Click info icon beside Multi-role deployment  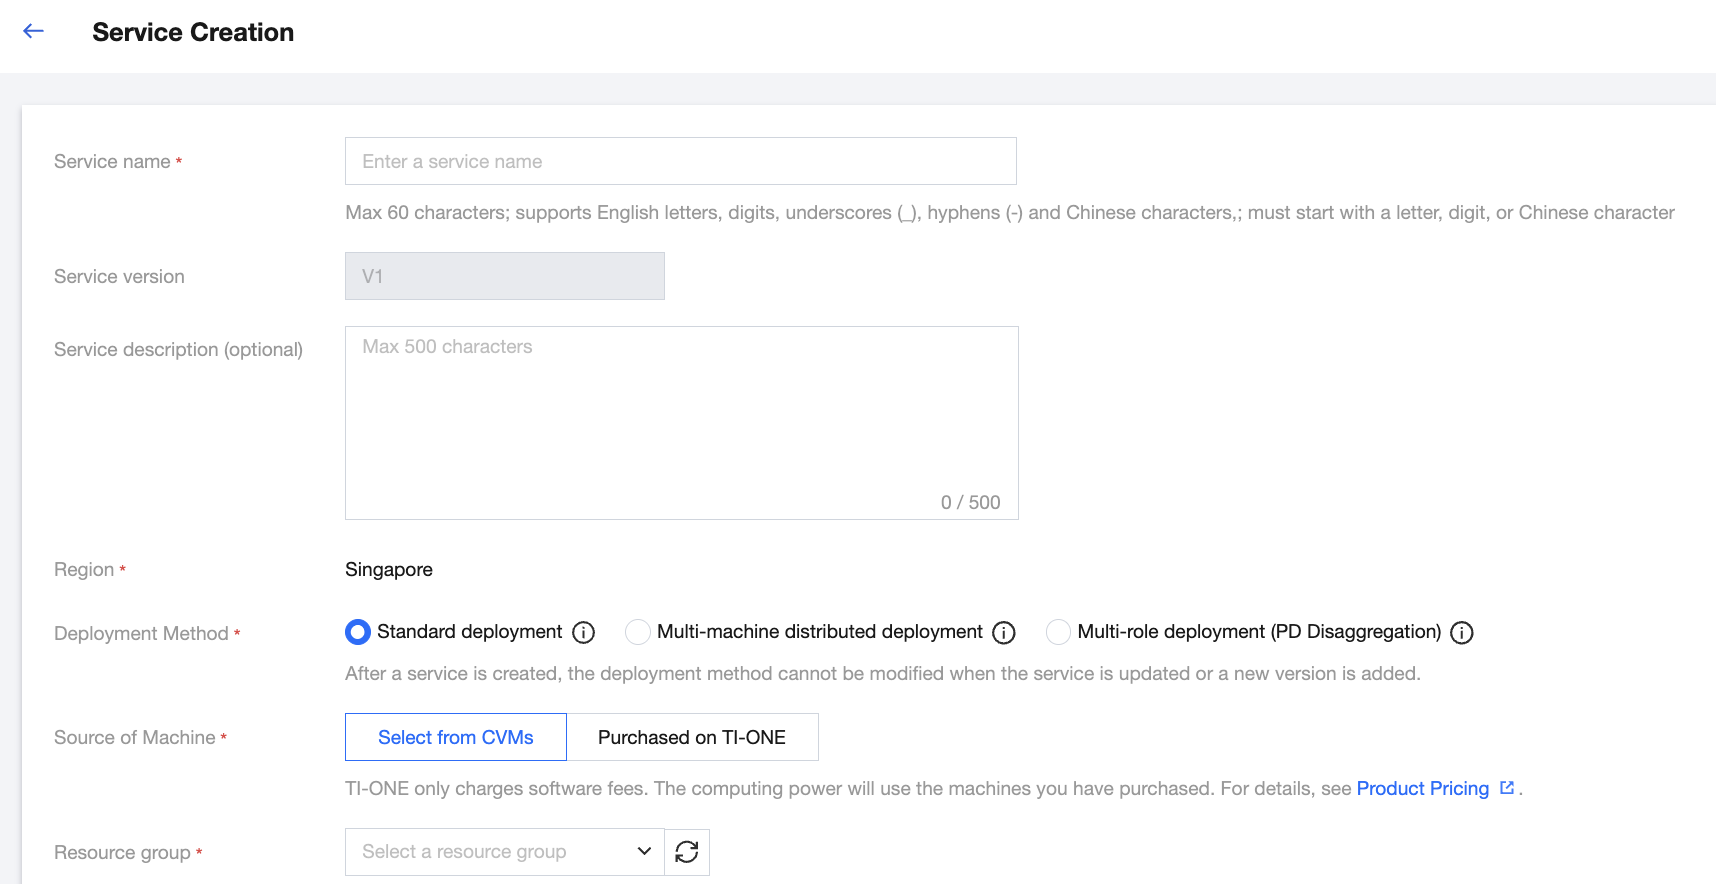[1462, 633]
